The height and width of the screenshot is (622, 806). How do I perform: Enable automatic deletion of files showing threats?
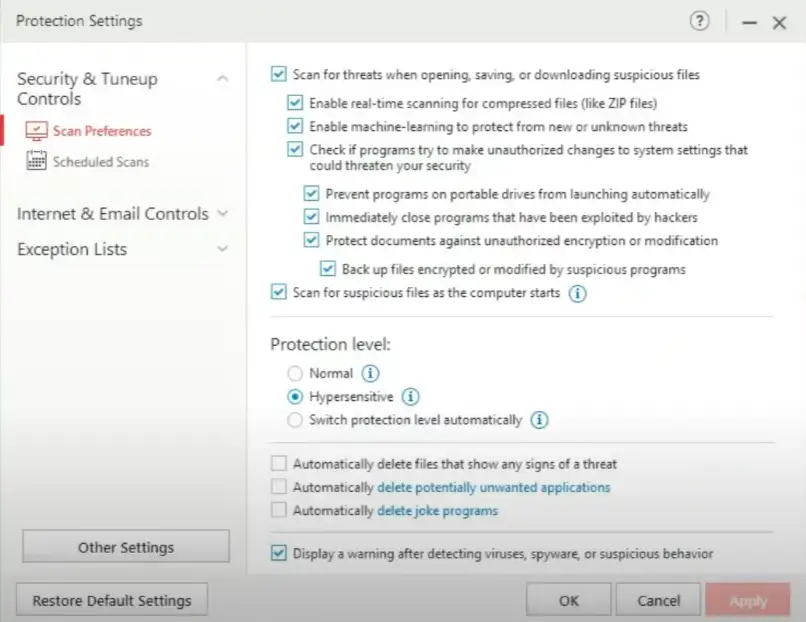(278, 464)
